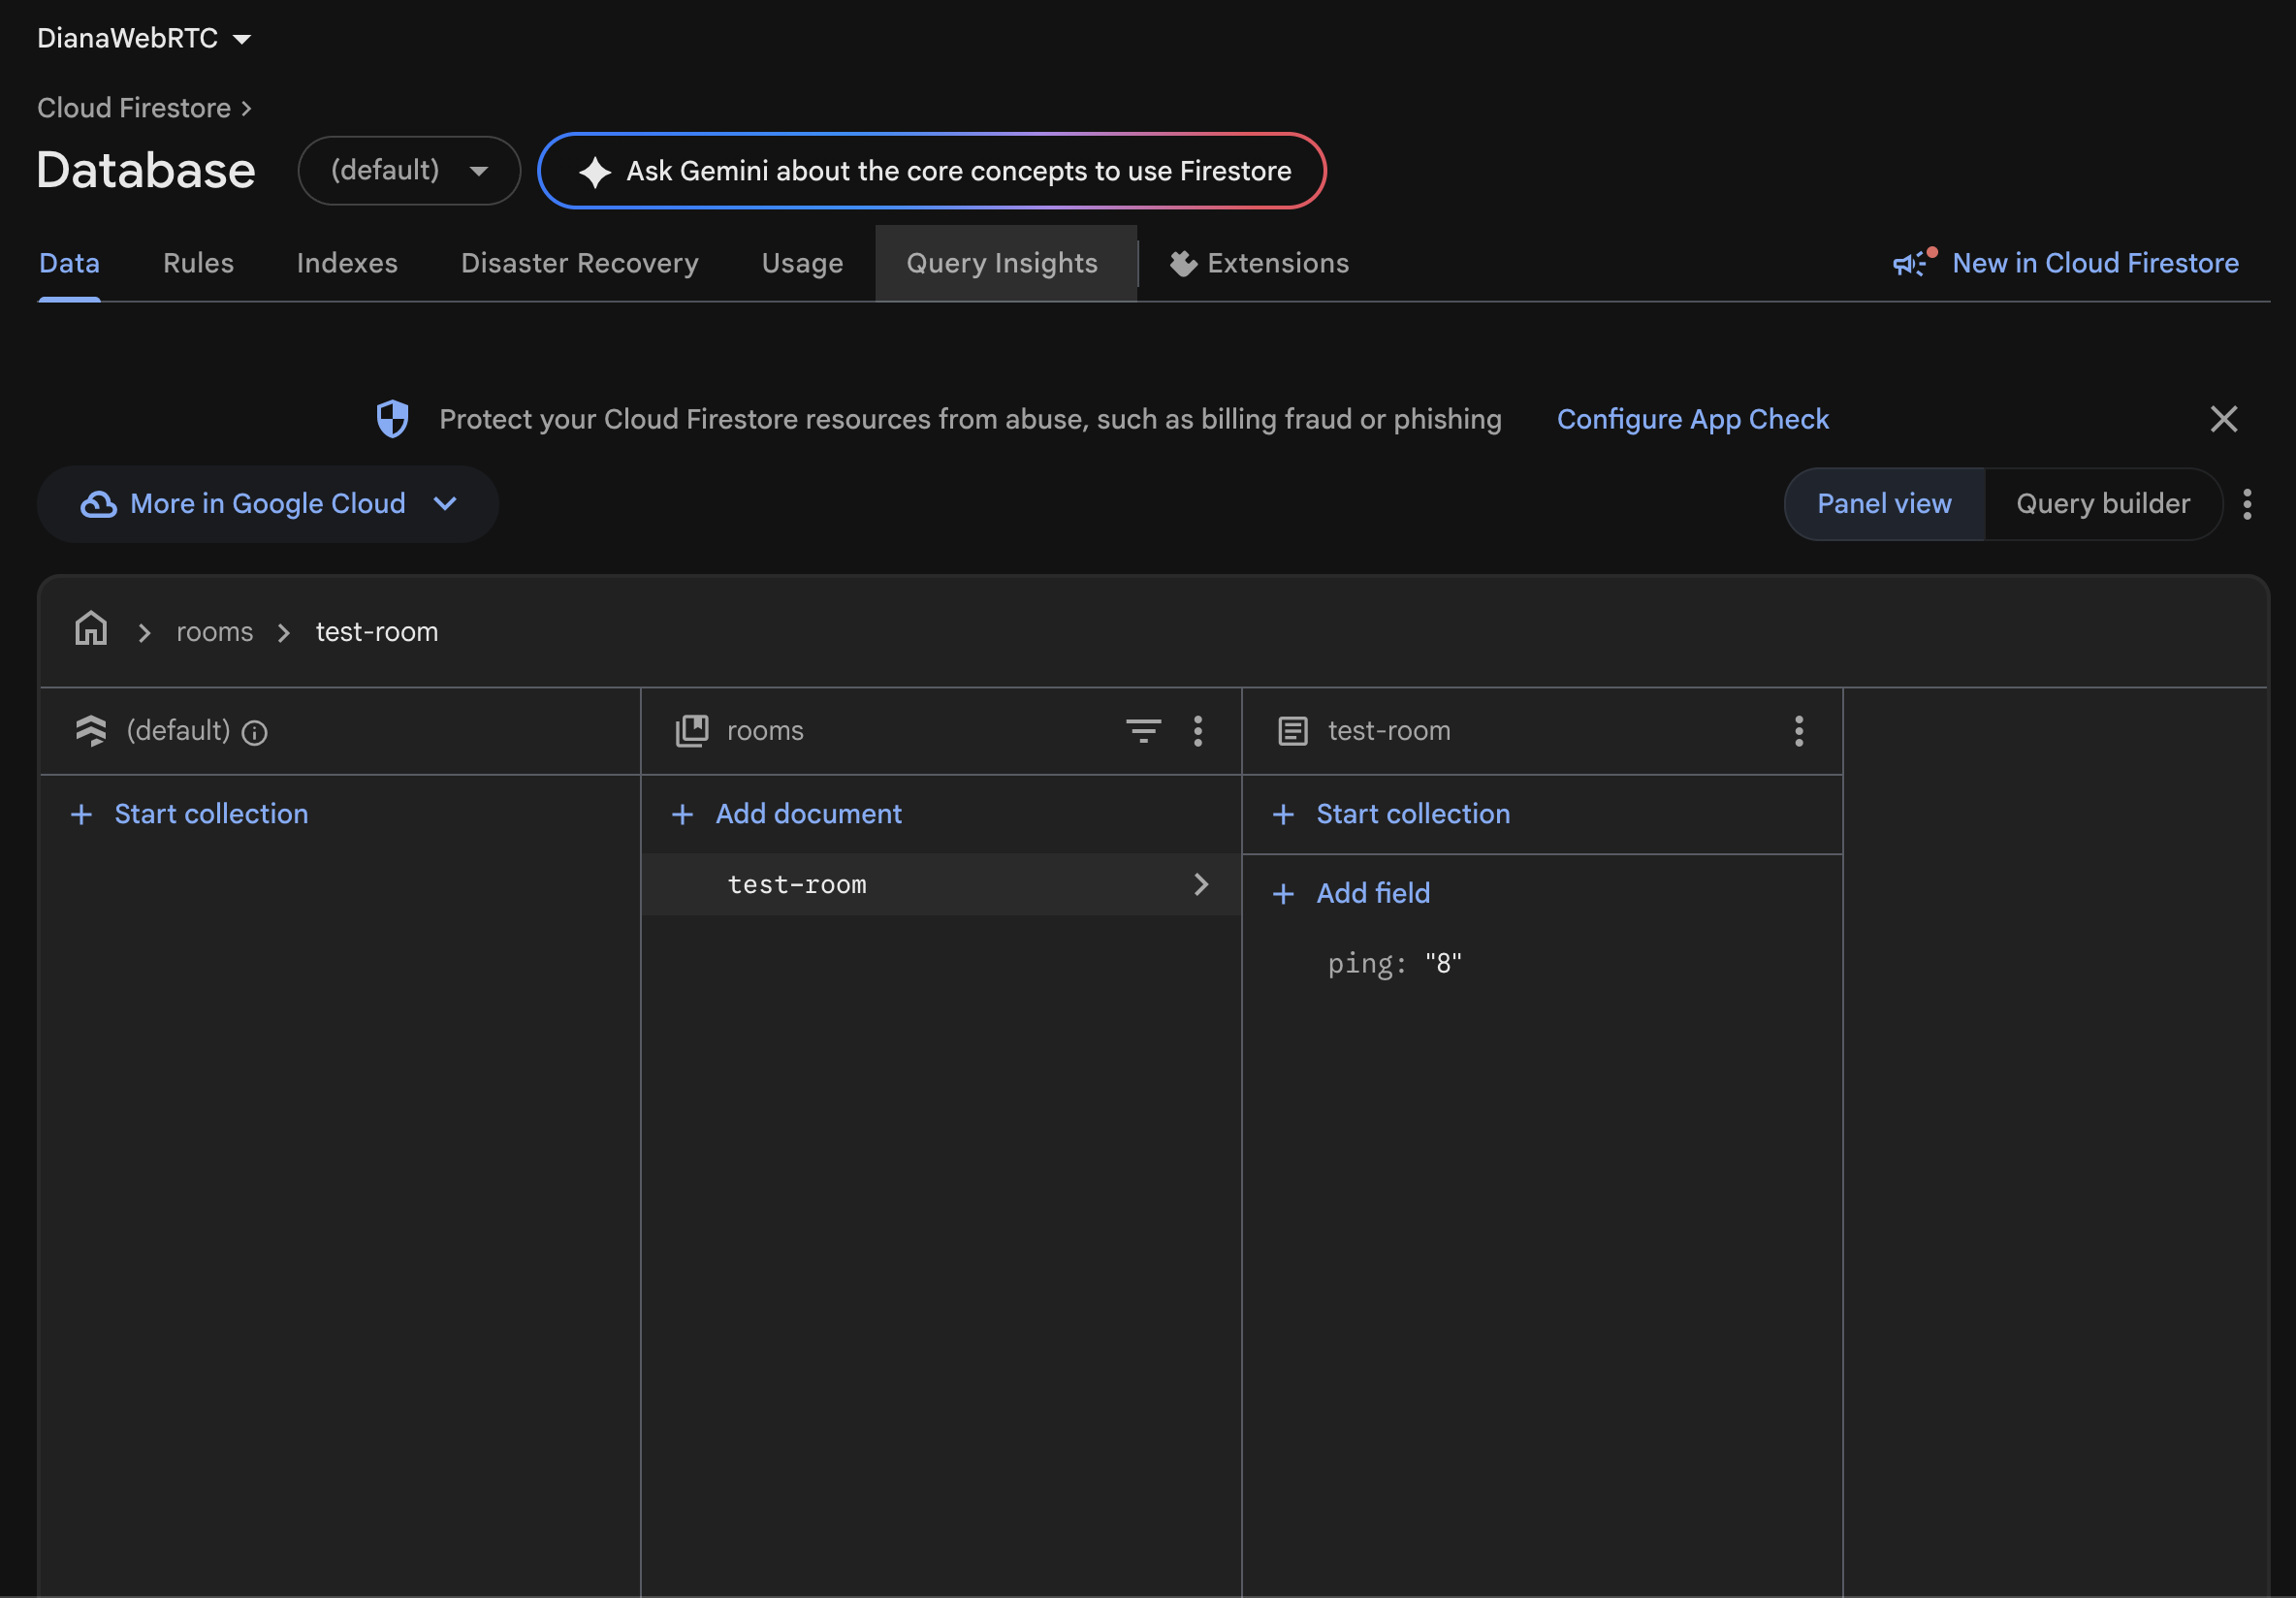
Task: Click the Google Cloud icon
Action: [98, 504]
